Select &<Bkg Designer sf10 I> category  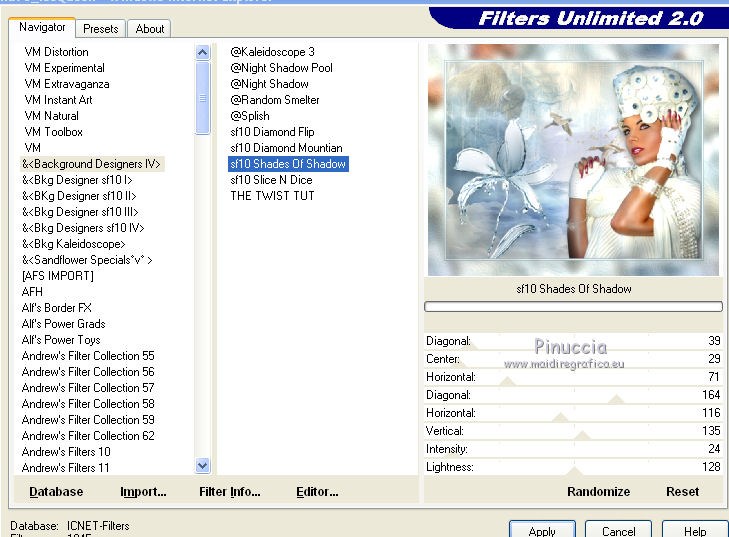click(77, 180)
